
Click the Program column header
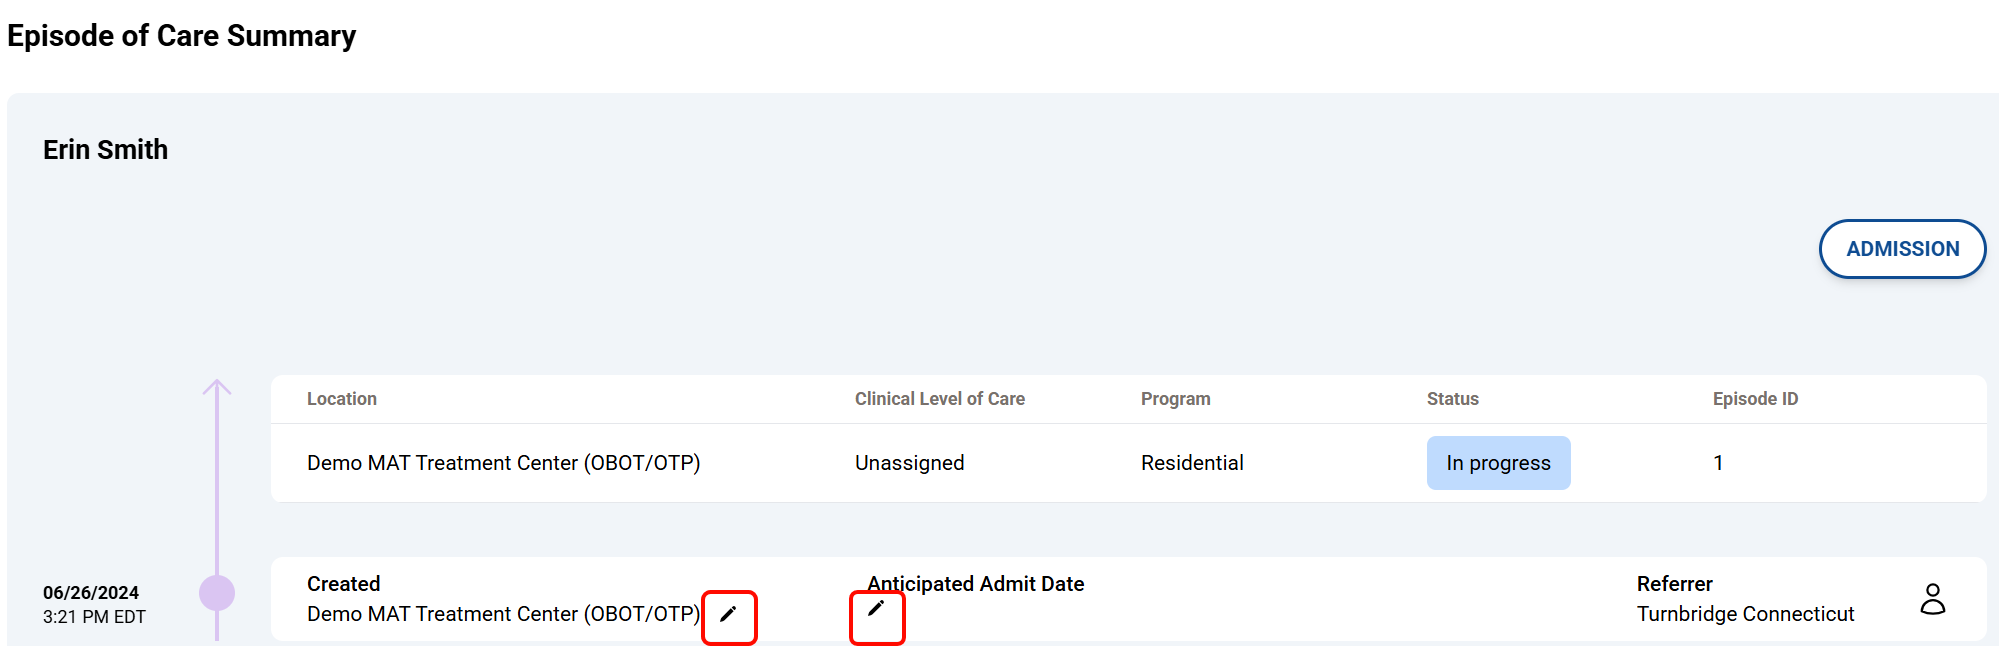1175,399
